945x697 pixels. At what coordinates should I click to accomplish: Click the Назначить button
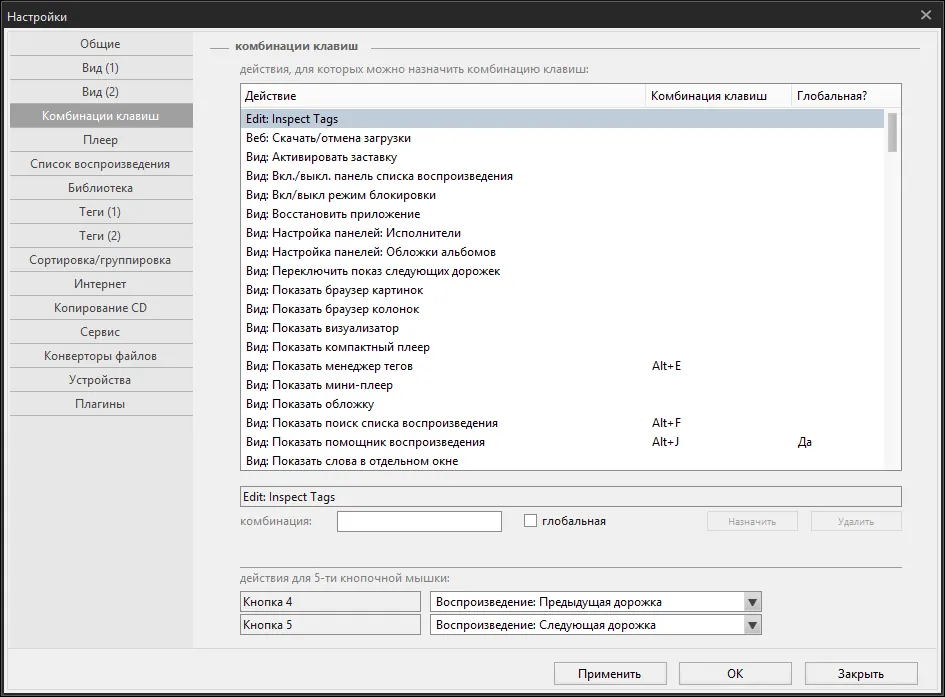tap(752, 522)
